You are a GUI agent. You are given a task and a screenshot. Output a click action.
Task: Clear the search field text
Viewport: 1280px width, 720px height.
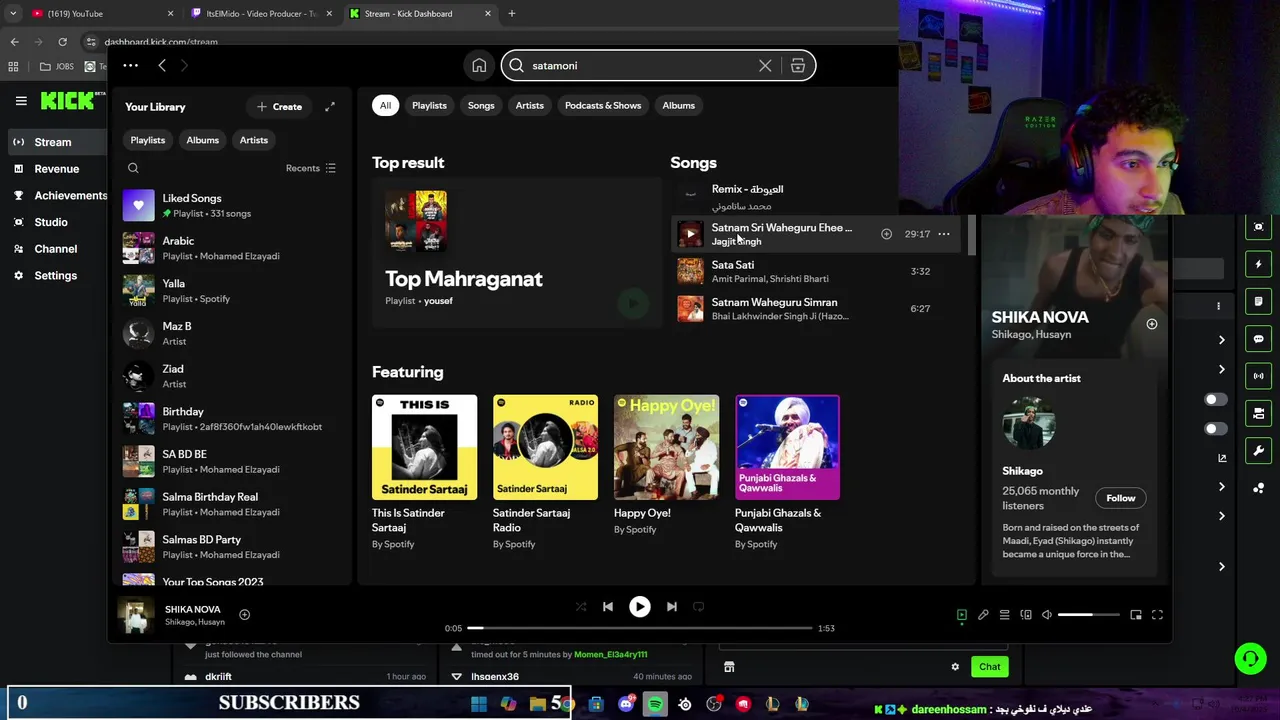tap(765, 66)
